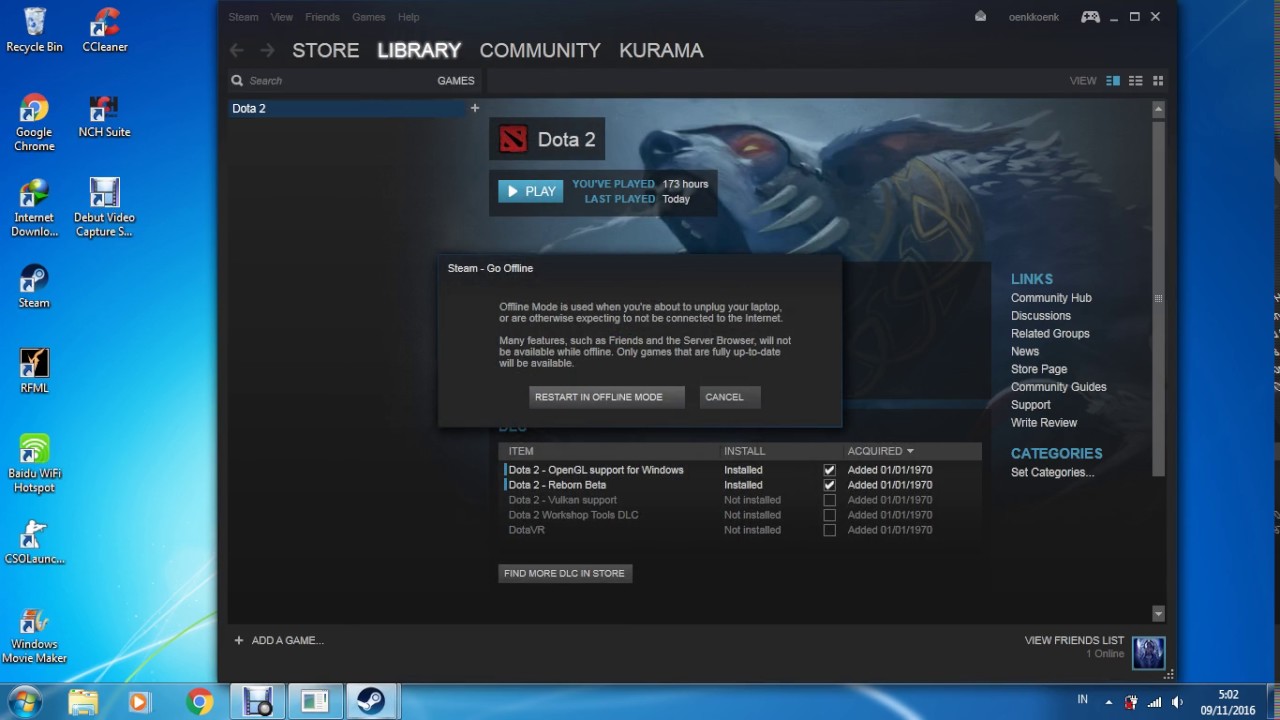
Task: Focus the library search field
Action: (x=330, y=81)
